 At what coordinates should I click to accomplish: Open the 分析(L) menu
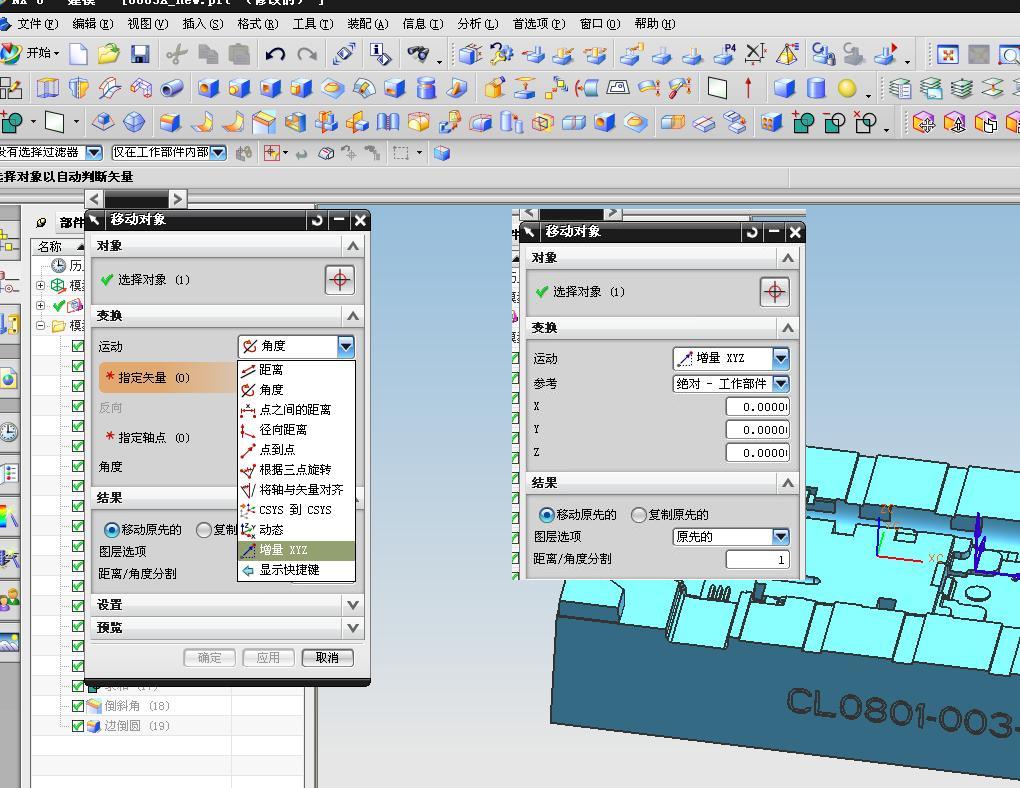point(477,24)
